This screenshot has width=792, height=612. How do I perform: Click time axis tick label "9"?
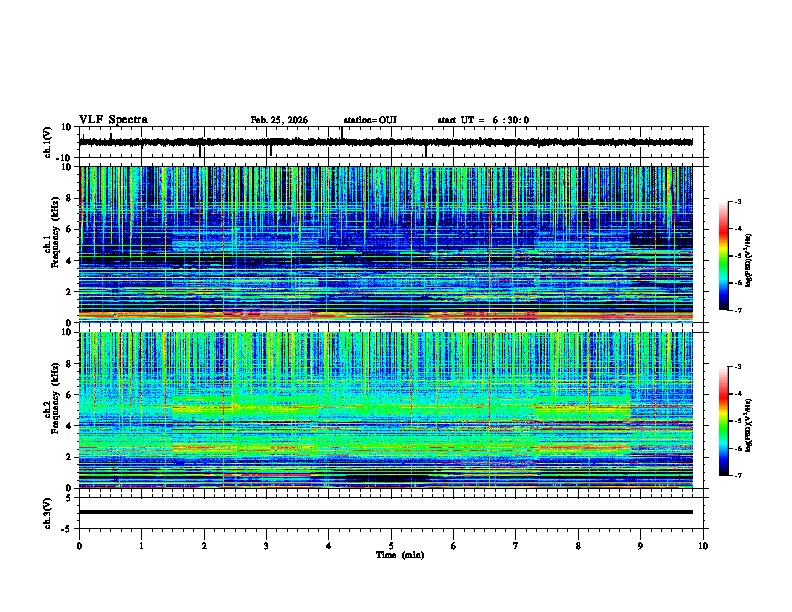(x=640, y=546)
